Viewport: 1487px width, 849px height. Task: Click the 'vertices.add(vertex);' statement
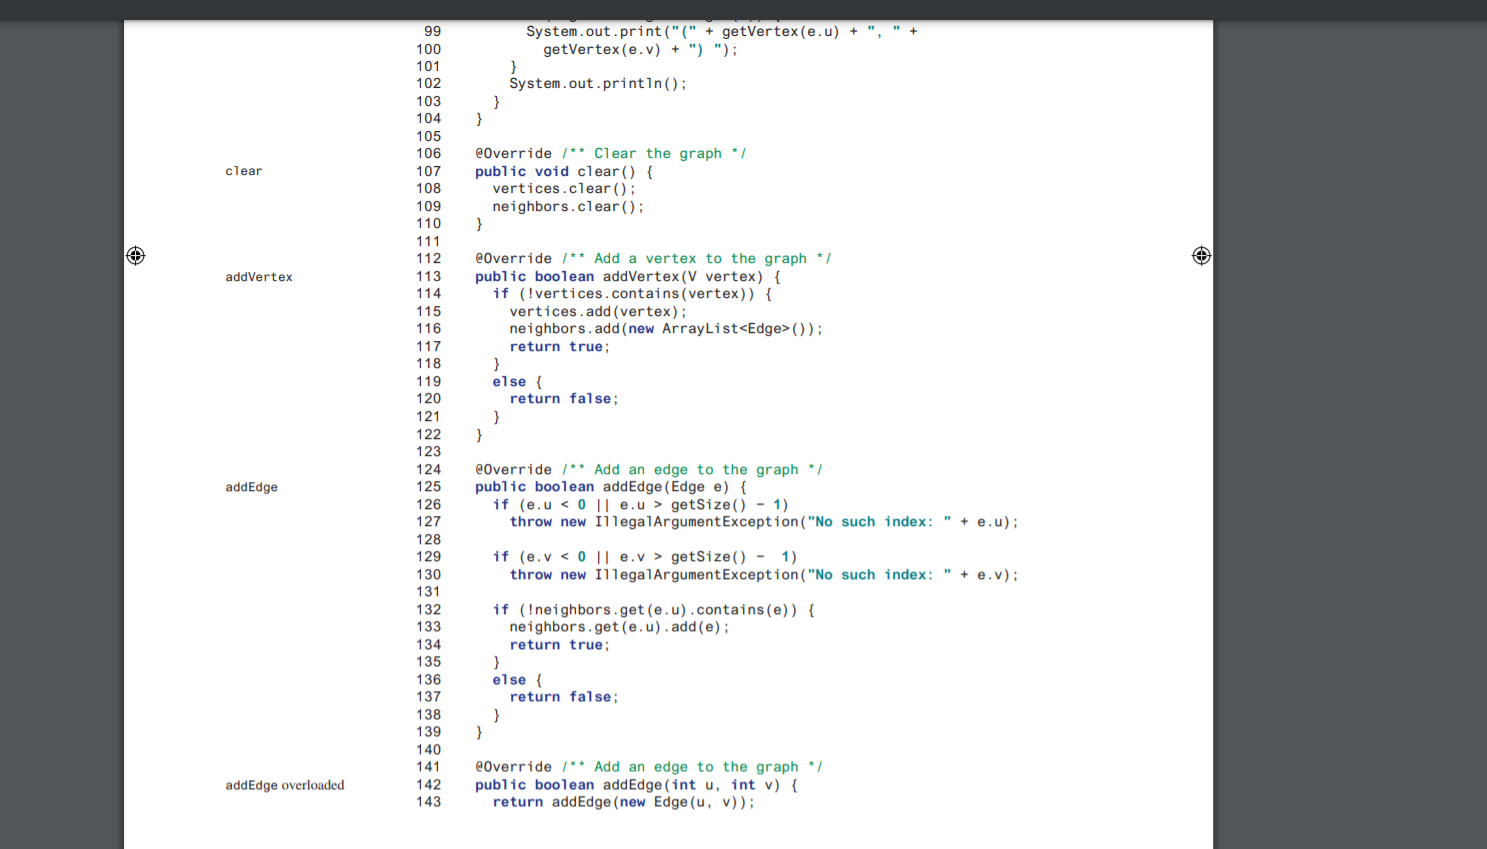coord(598,312)
